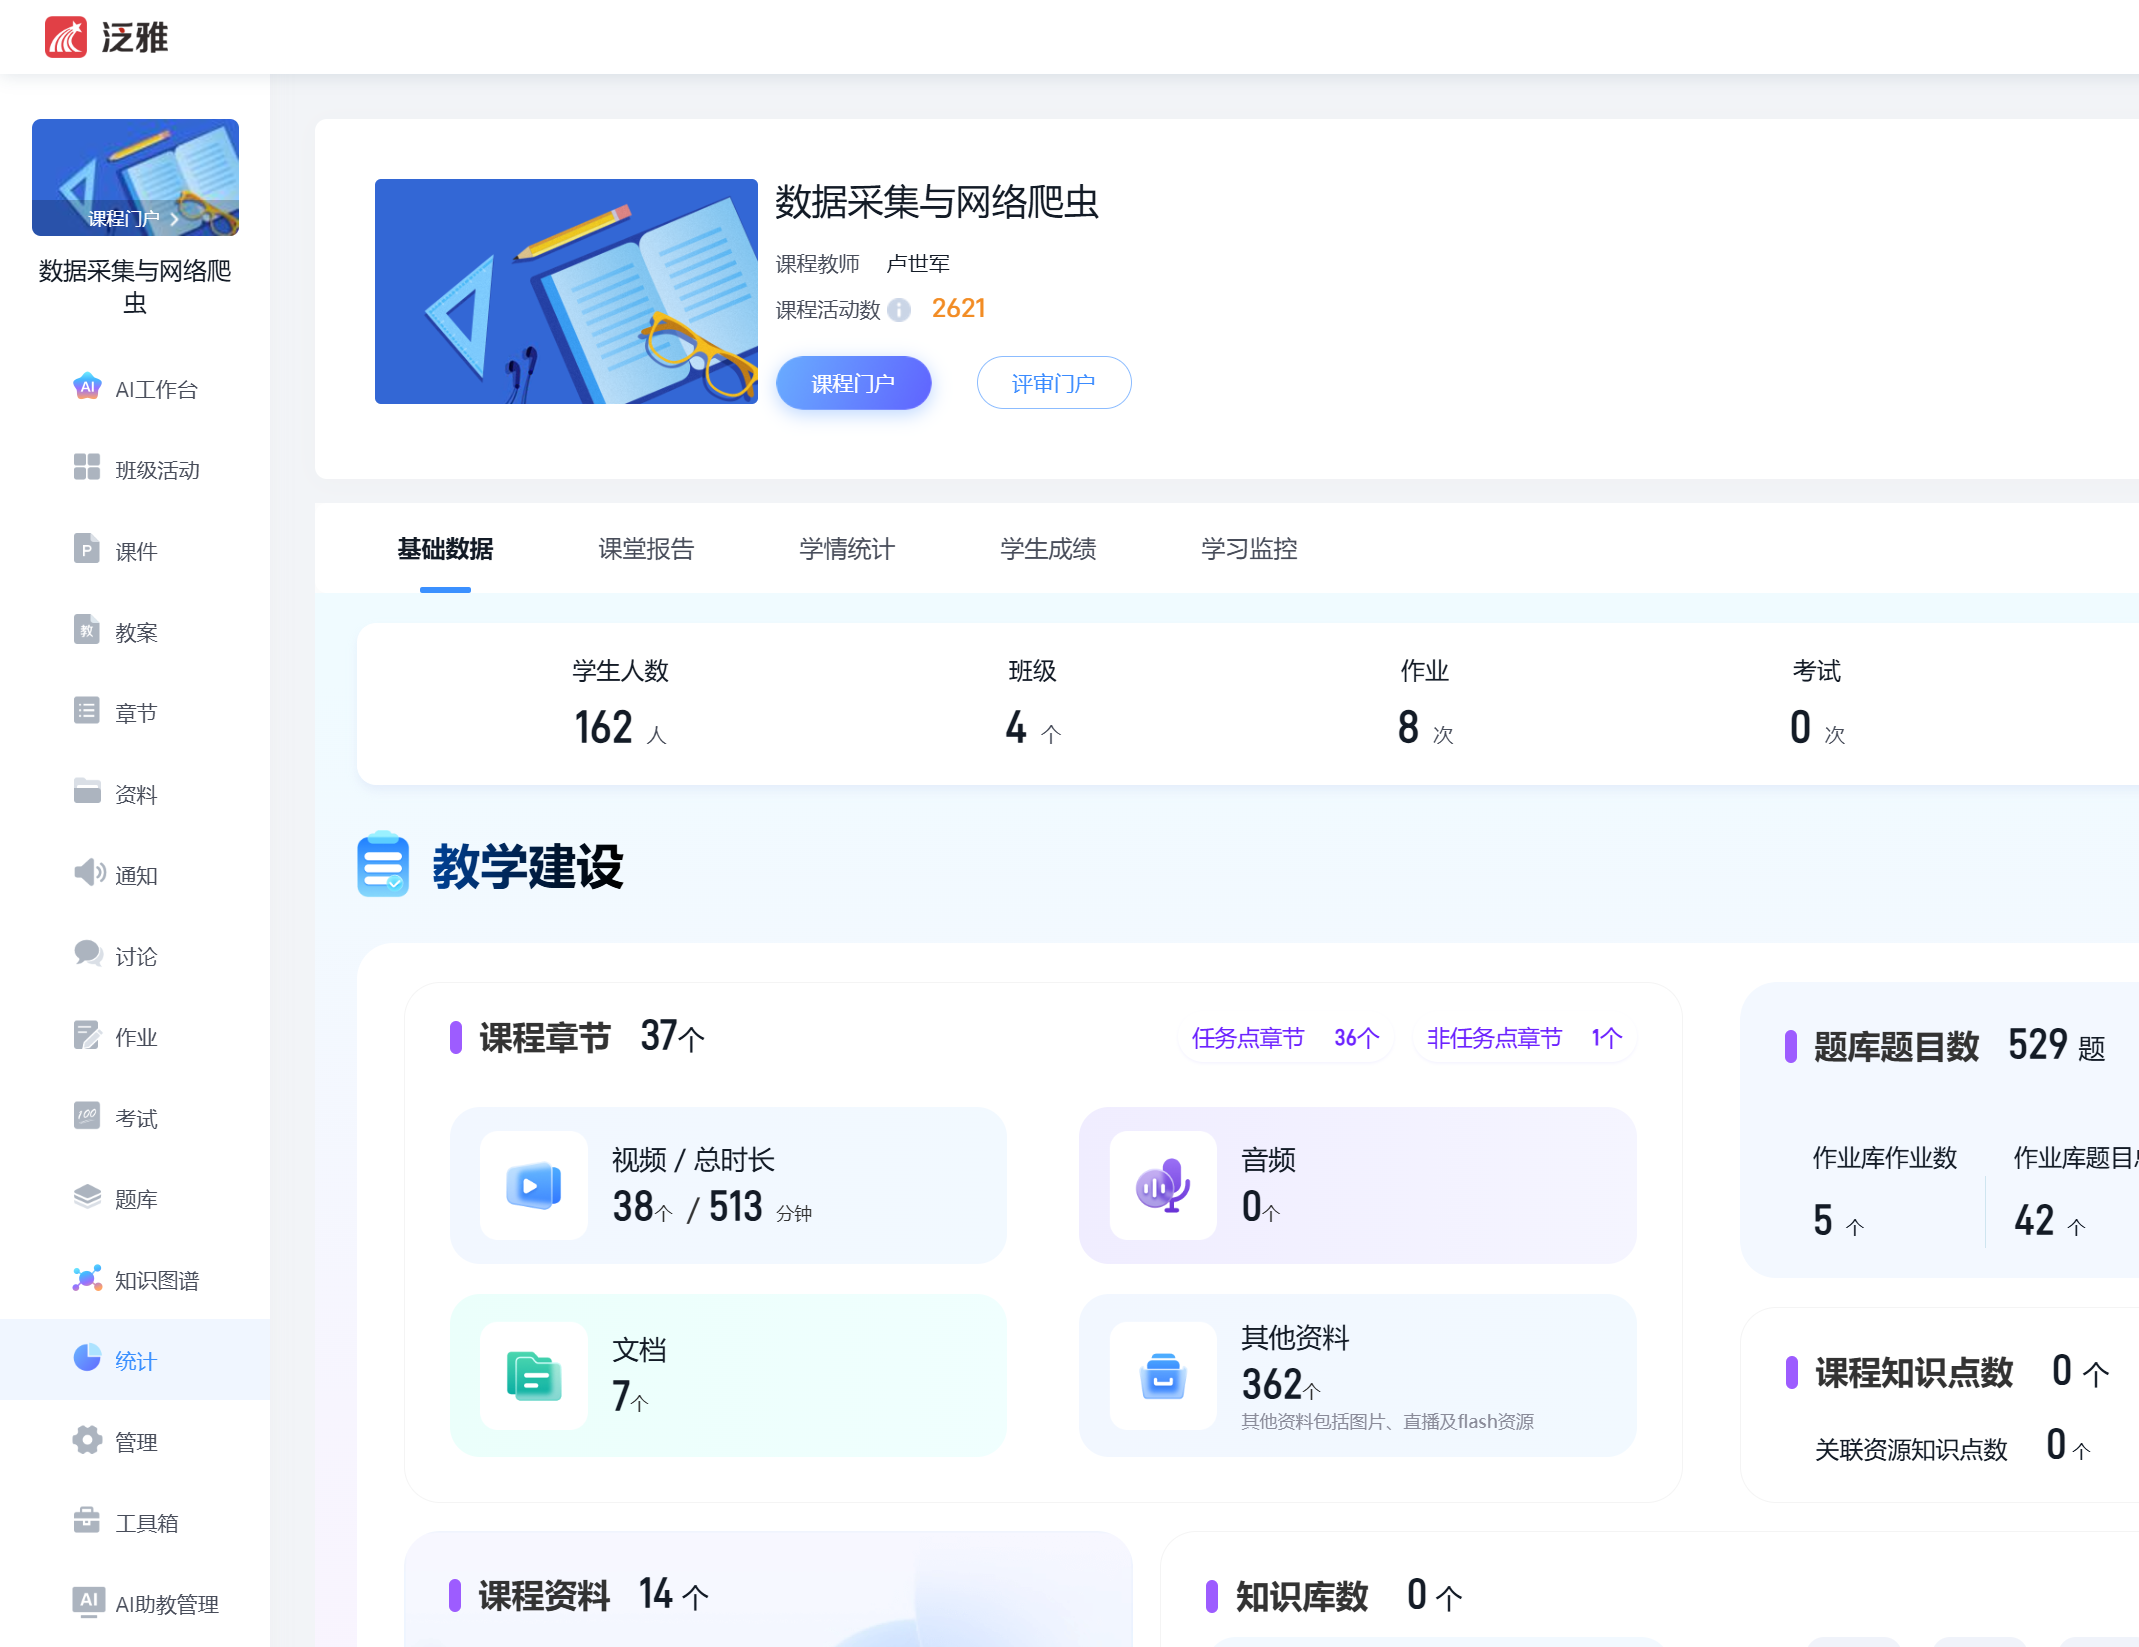Switch to the 课堂报告 tab
The width and height of the screenshot is (2139, 1647).
coord(645,549)
